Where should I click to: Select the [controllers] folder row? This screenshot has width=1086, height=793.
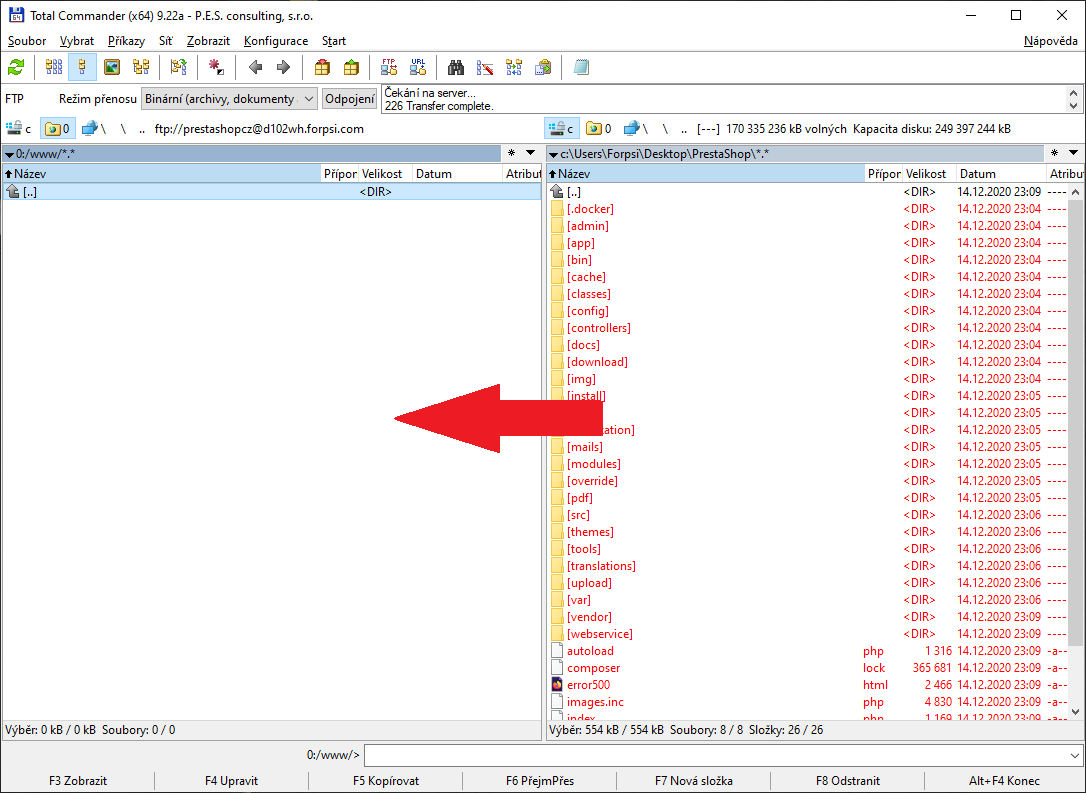click(808, 328)
